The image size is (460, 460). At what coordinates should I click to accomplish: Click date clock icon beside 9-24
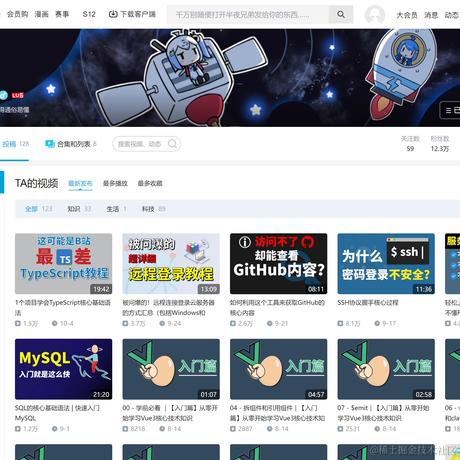point(162,323)
